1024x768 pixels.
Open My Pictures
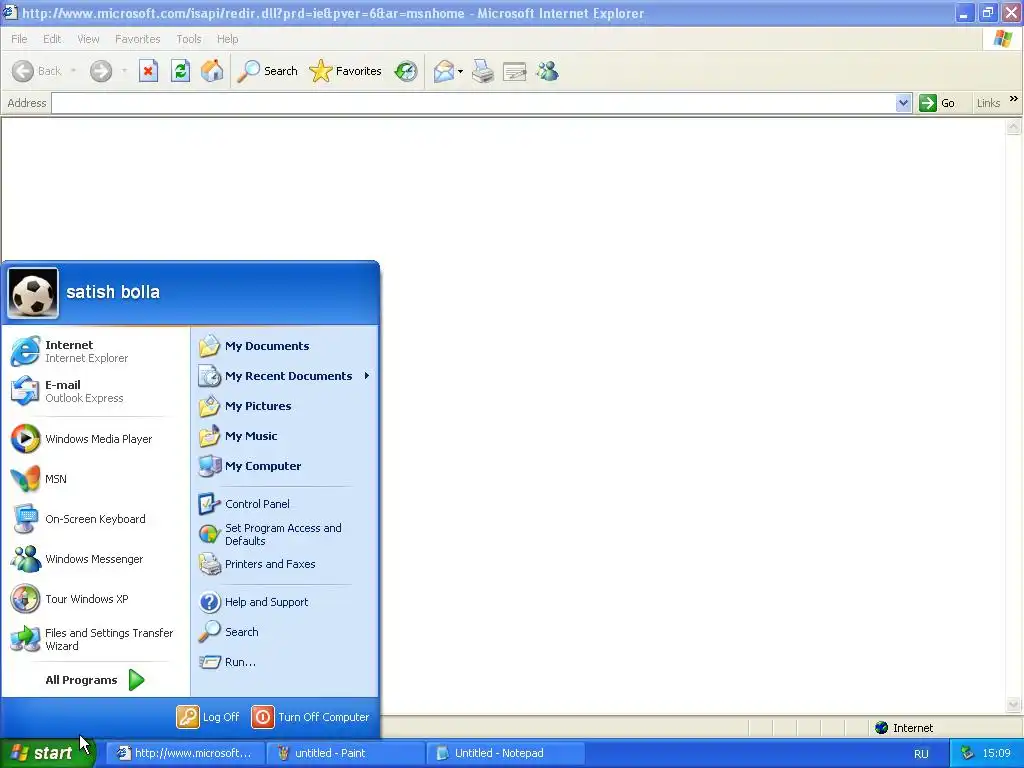pyautogui.click(x=285, y=406)
